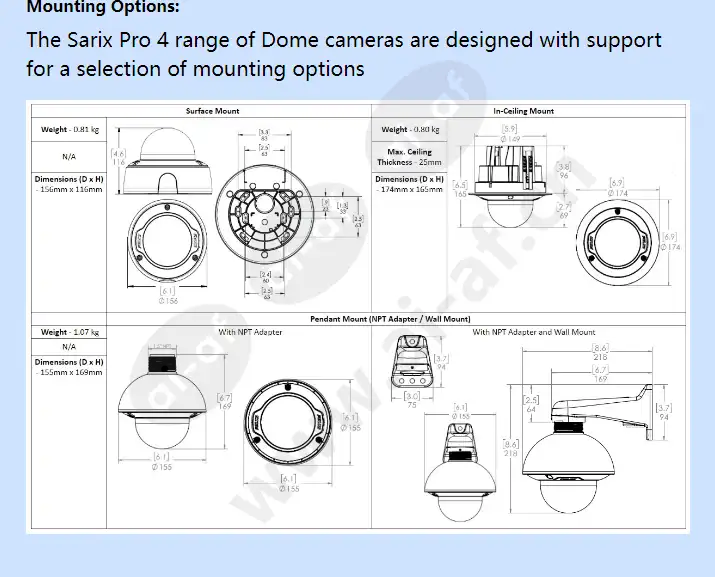This screenshot has height=577, width=715.
Task: Click Max. Ceiling Thickness - 25mm cell
Action: [409, 157]
